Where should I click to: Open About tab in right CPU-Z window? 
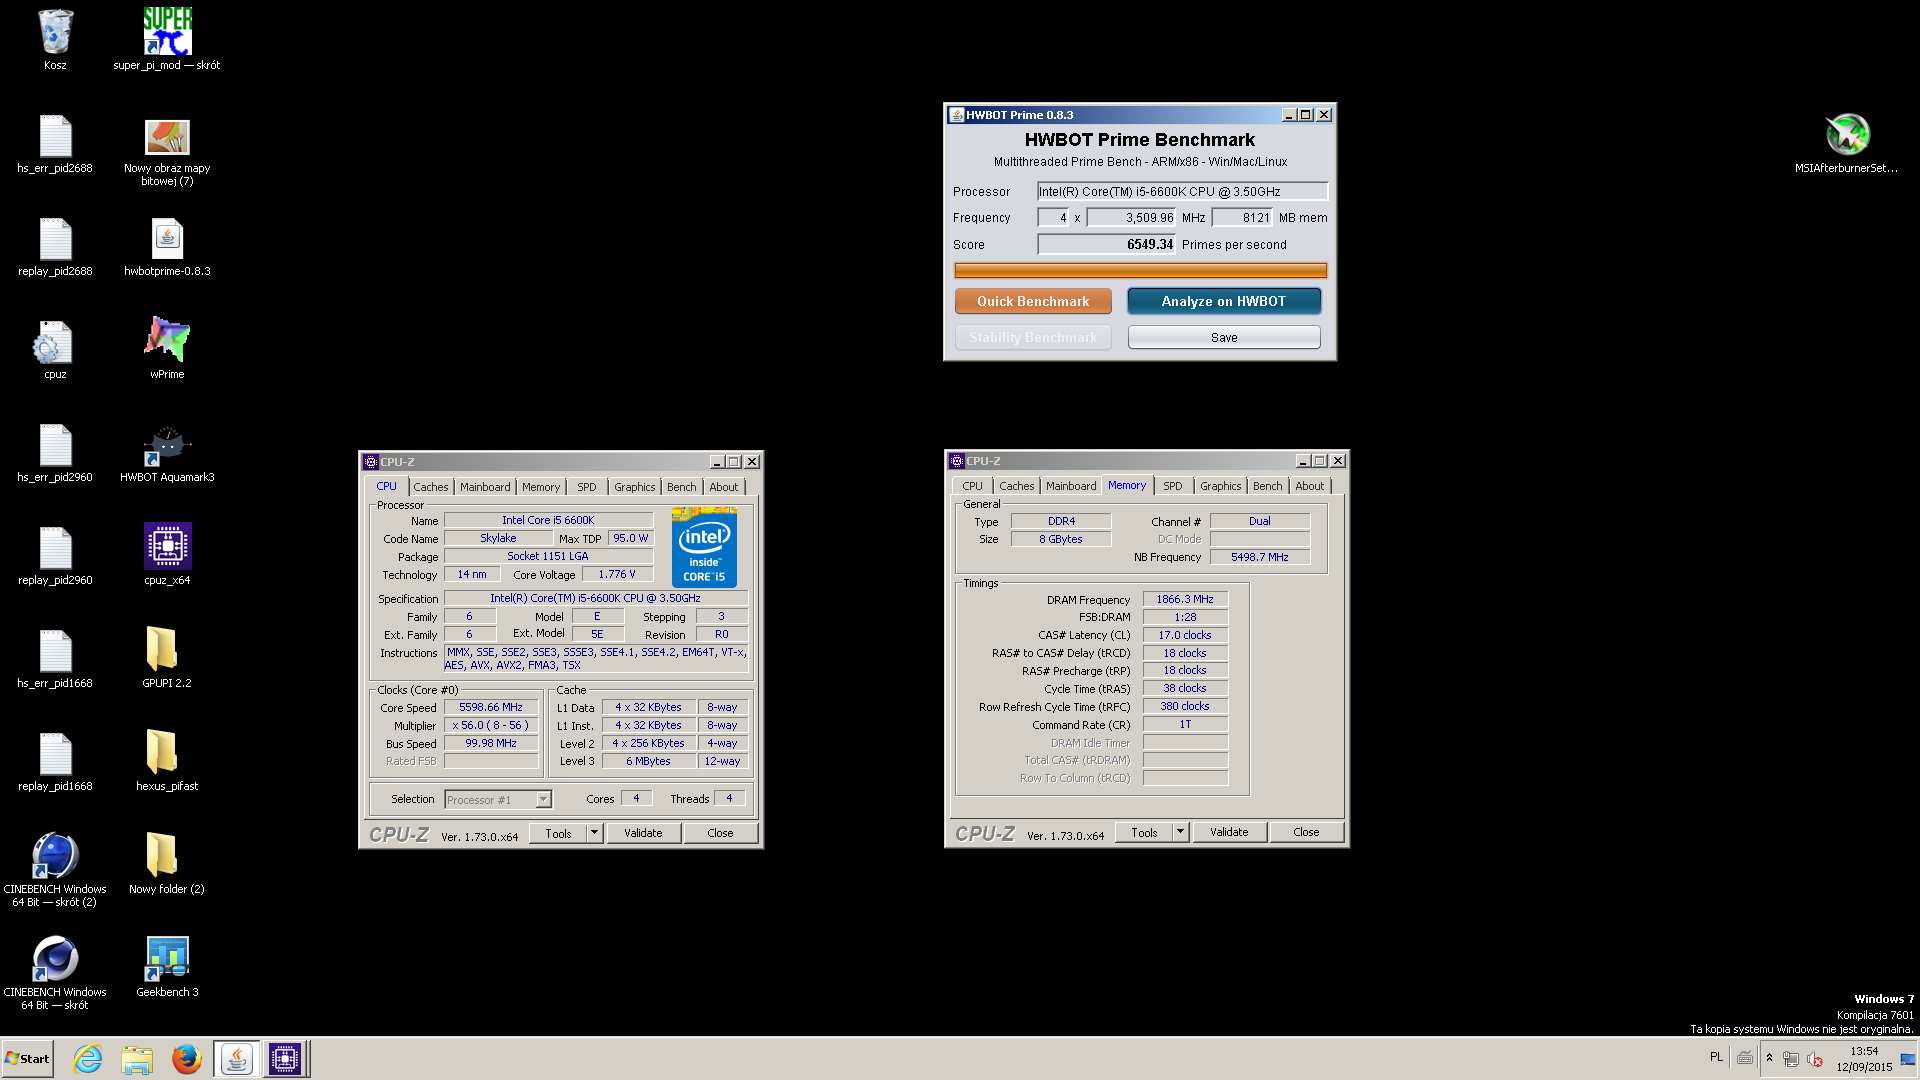click(1310, 486)
